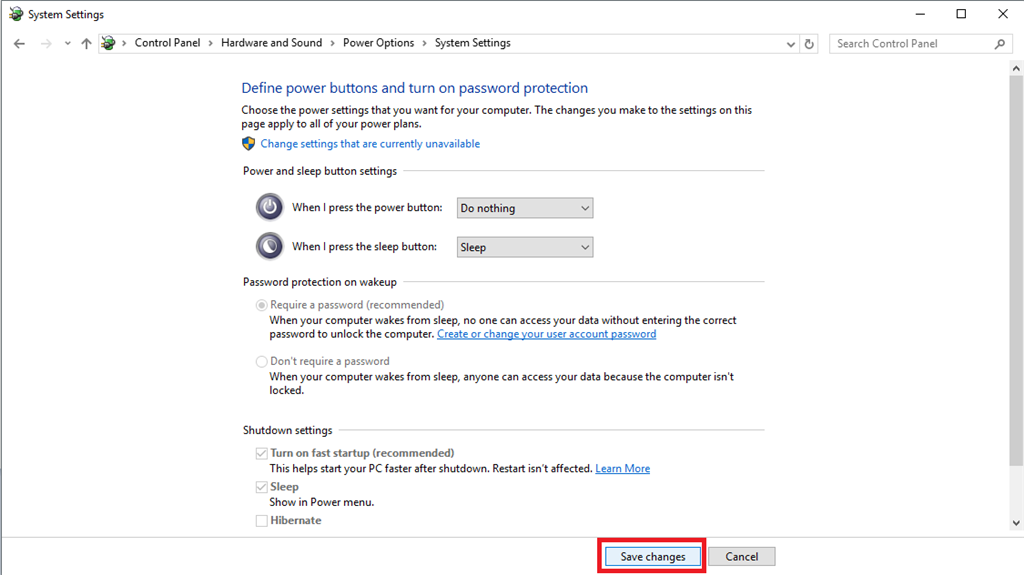The height and width of the screenshot is (575, 1024).
Task: Toggle the Sleep power menu checkbox
Action: point(261,487)
